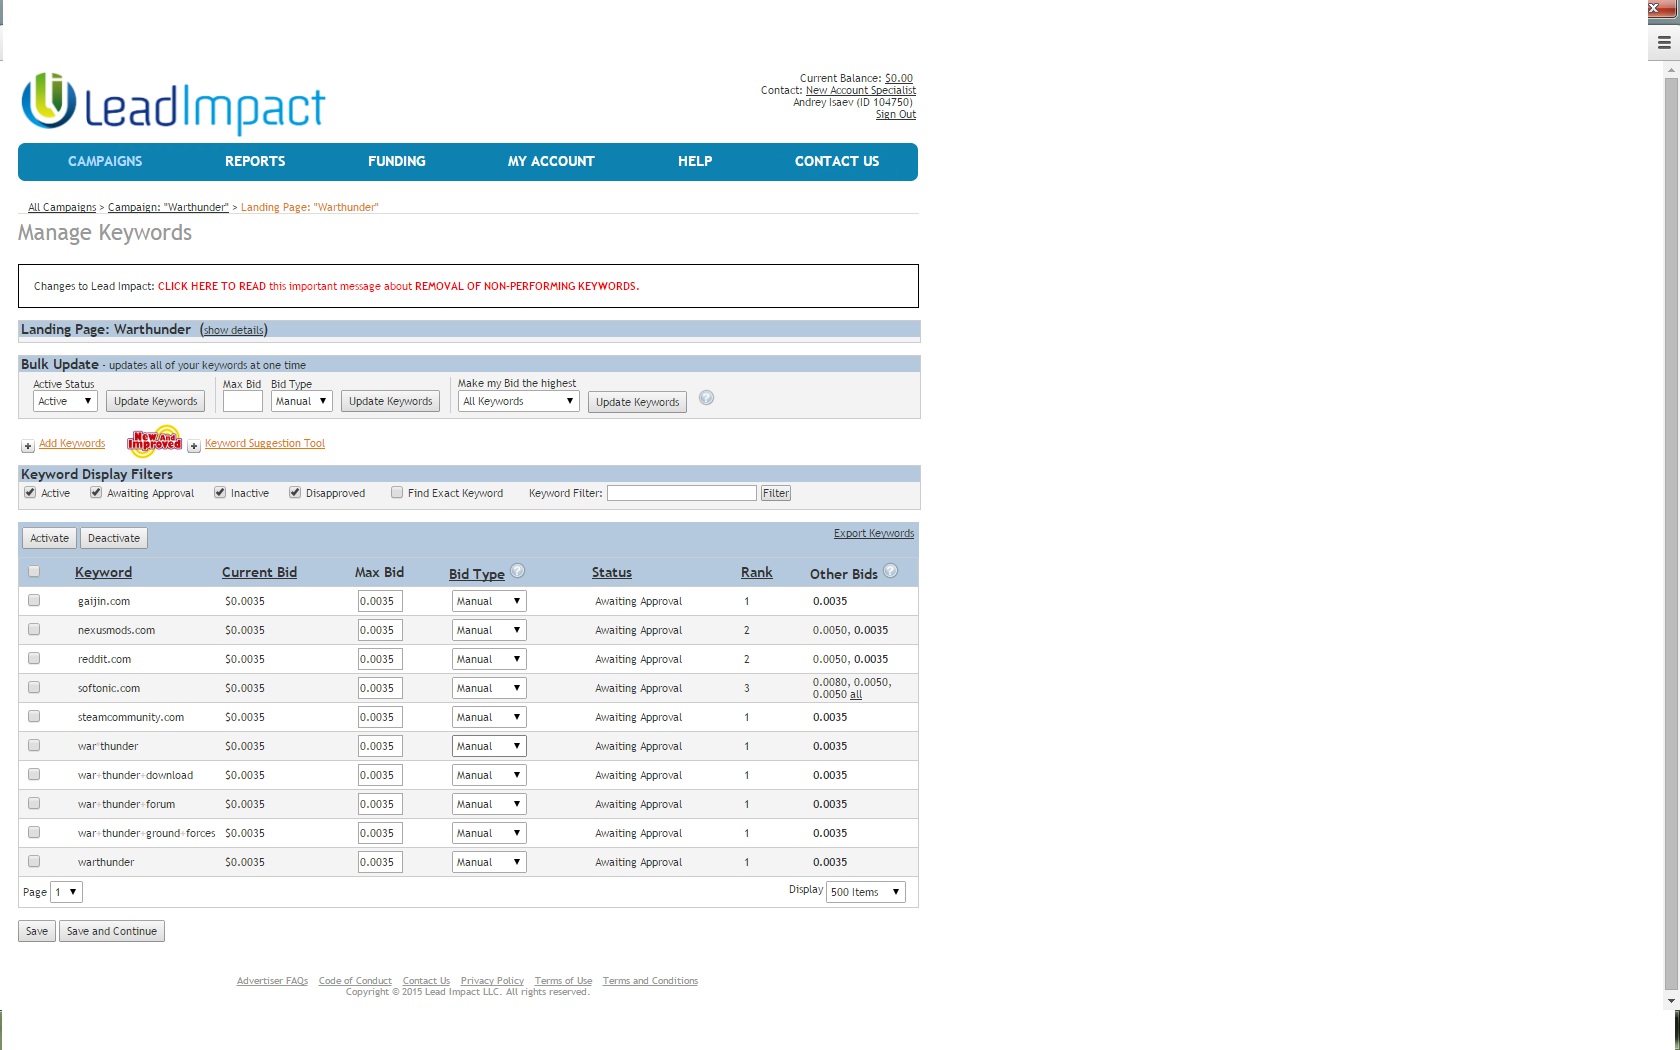
Task: Open the Active Status dropdown
Action: pyautogui.click(x=65, y=401)
